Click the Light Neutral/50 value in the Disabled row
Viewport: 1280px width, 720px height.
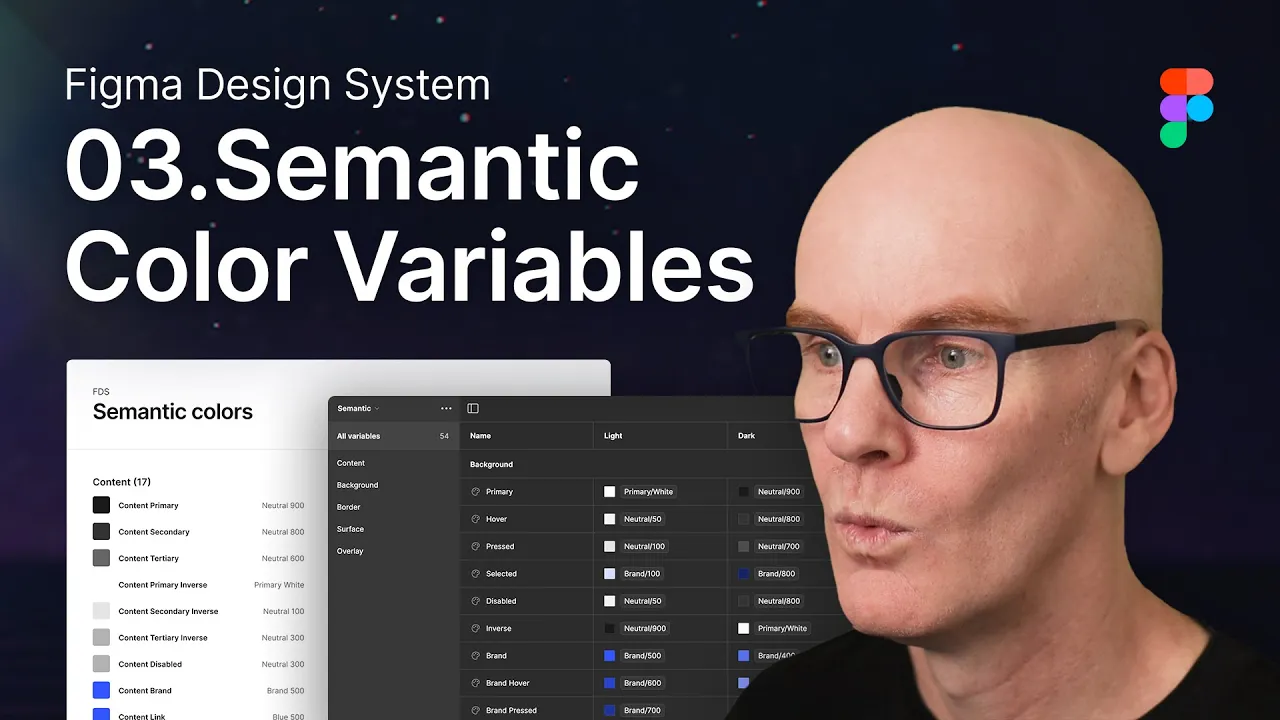(643, 601)
